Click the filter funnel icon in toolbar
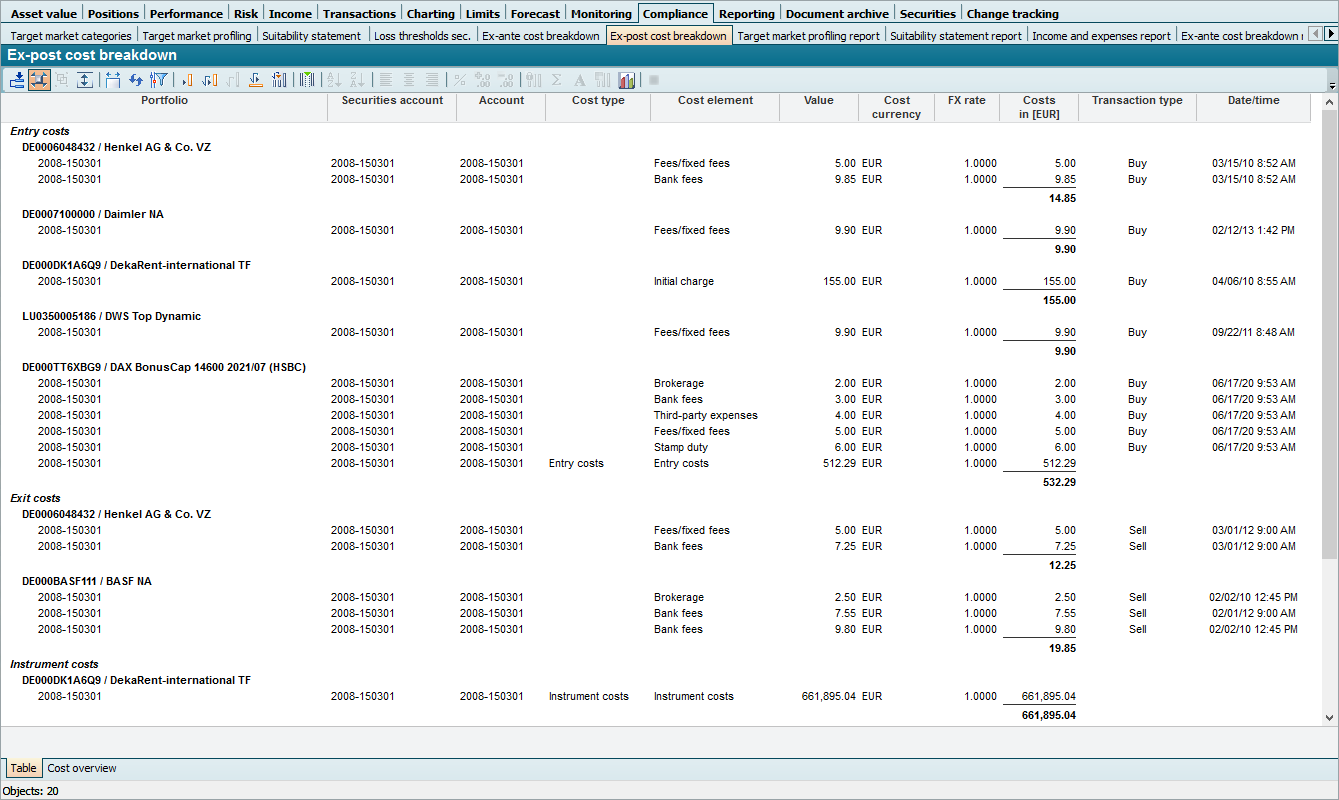Screen dimensions: 1339x800 tap(159, 80)
